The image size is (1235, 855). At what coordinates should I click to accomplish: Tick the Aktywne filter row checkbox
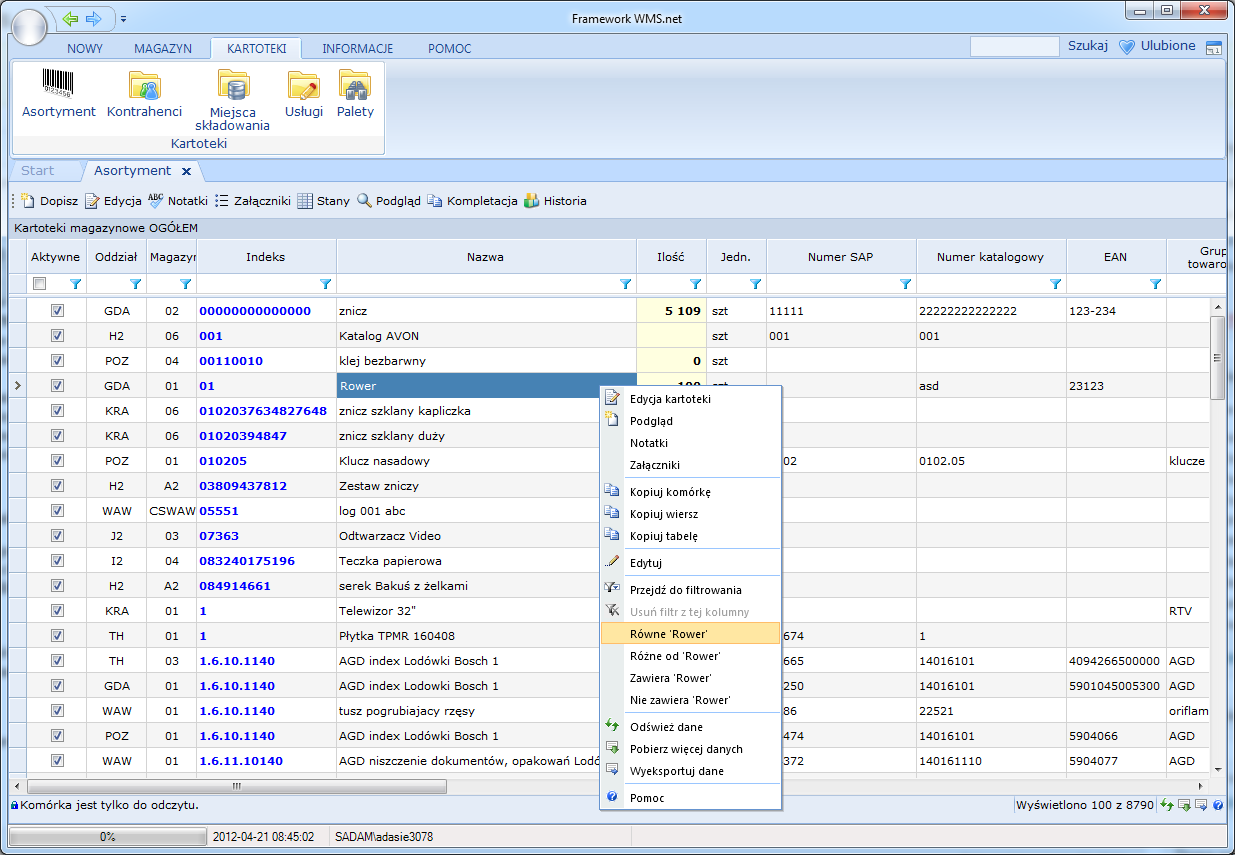tap(40, 284)
